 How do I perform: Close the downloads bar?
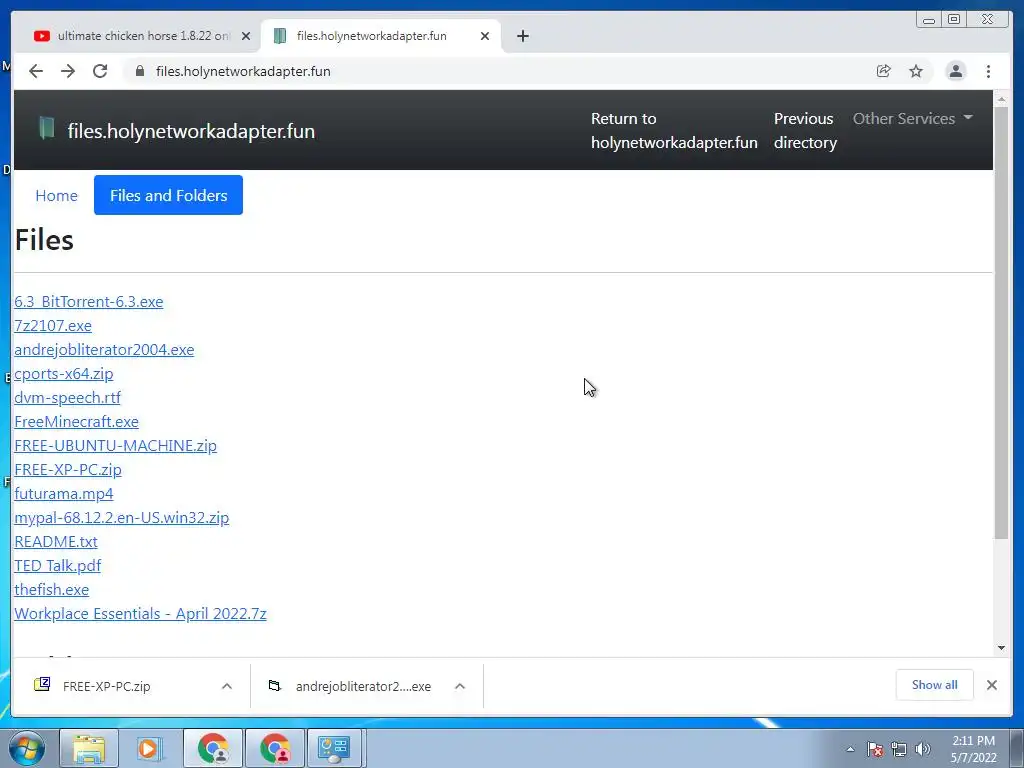pyautogui.click(x=991, y=685)
